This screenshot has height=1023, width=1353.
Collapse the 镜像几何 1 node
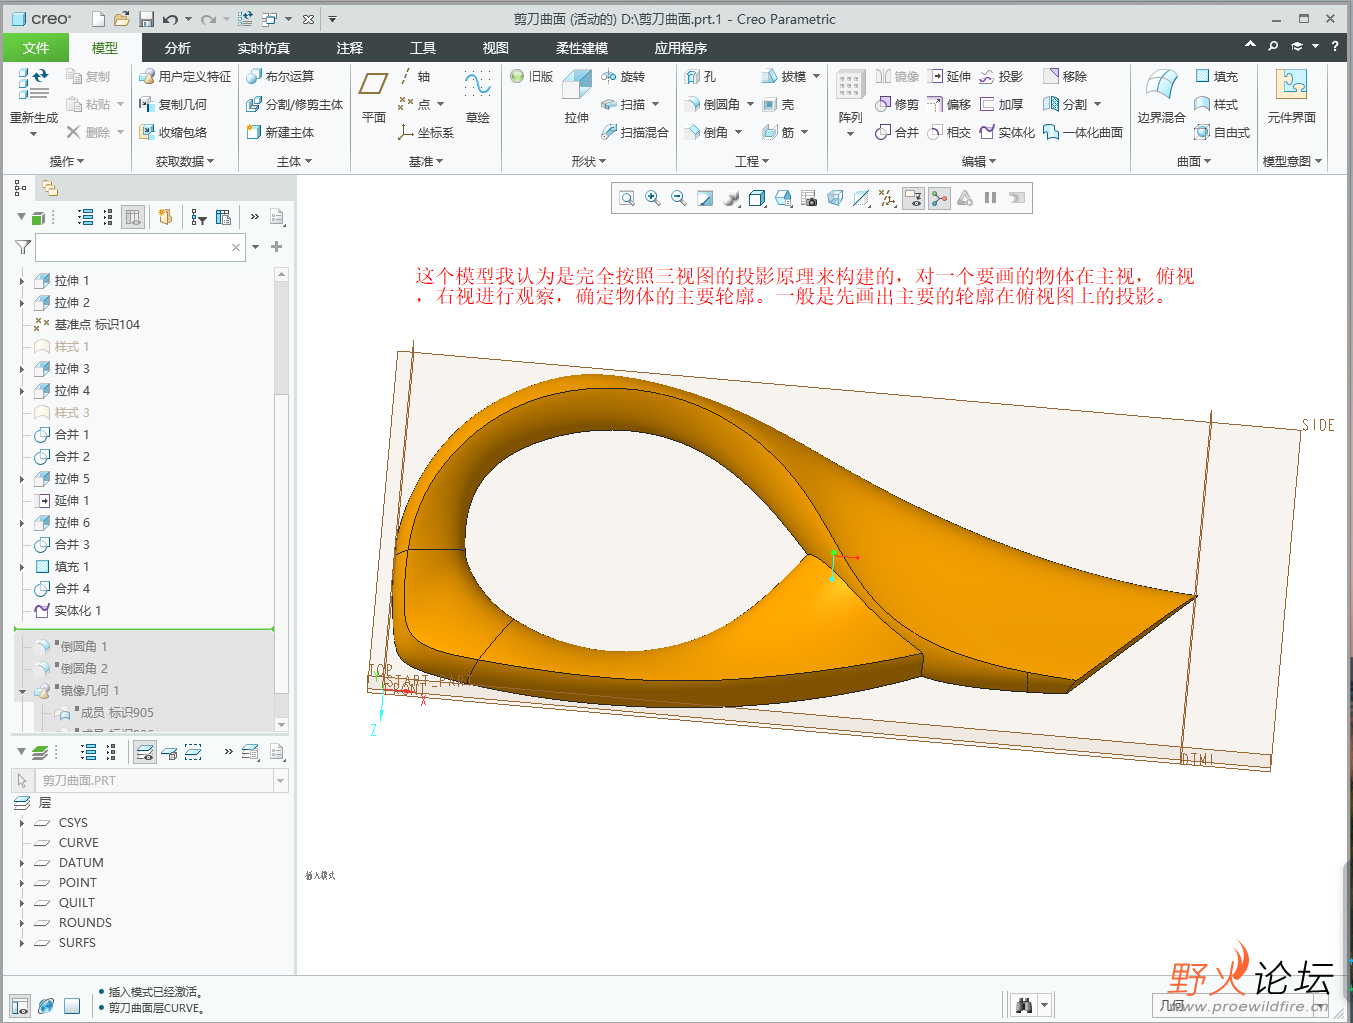pyautogui.click(x=22, y=691)
